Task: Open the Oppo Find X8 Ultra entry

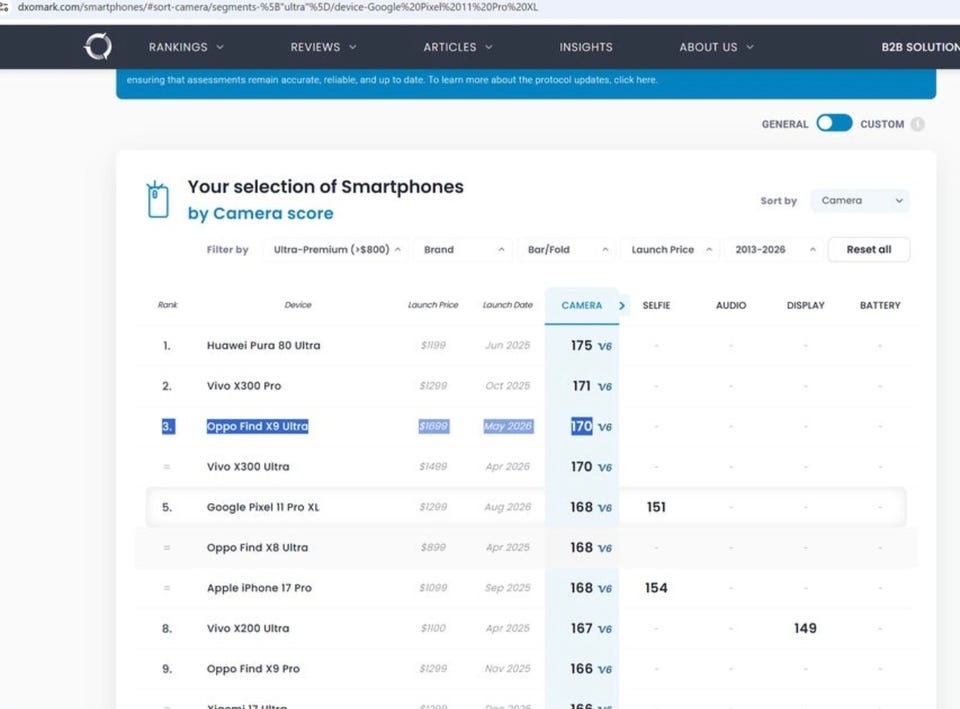Action: point(257,547)
